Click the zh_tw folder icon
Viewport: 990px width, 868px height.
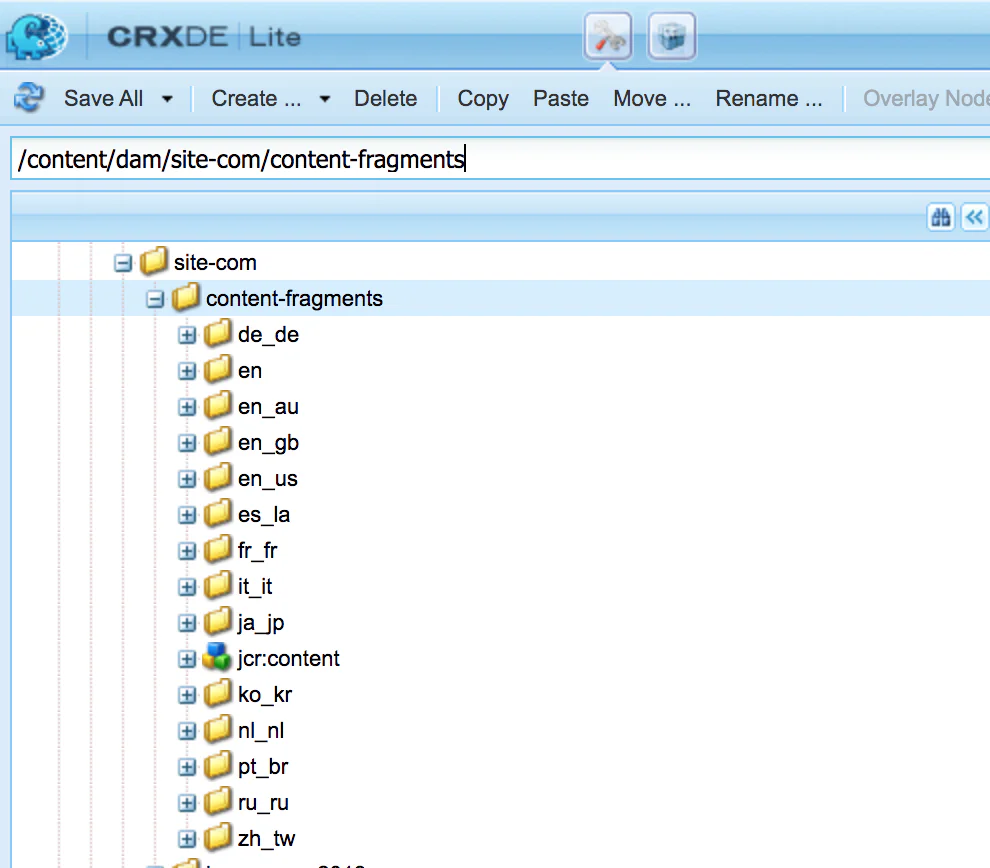click(x=218, y=837)
